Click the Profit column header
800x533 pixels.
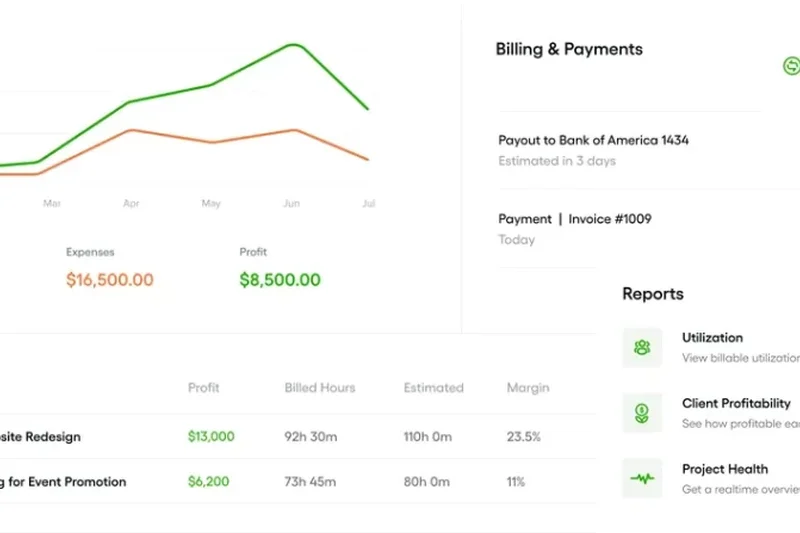pyautogui.click(x=203, y=387)
